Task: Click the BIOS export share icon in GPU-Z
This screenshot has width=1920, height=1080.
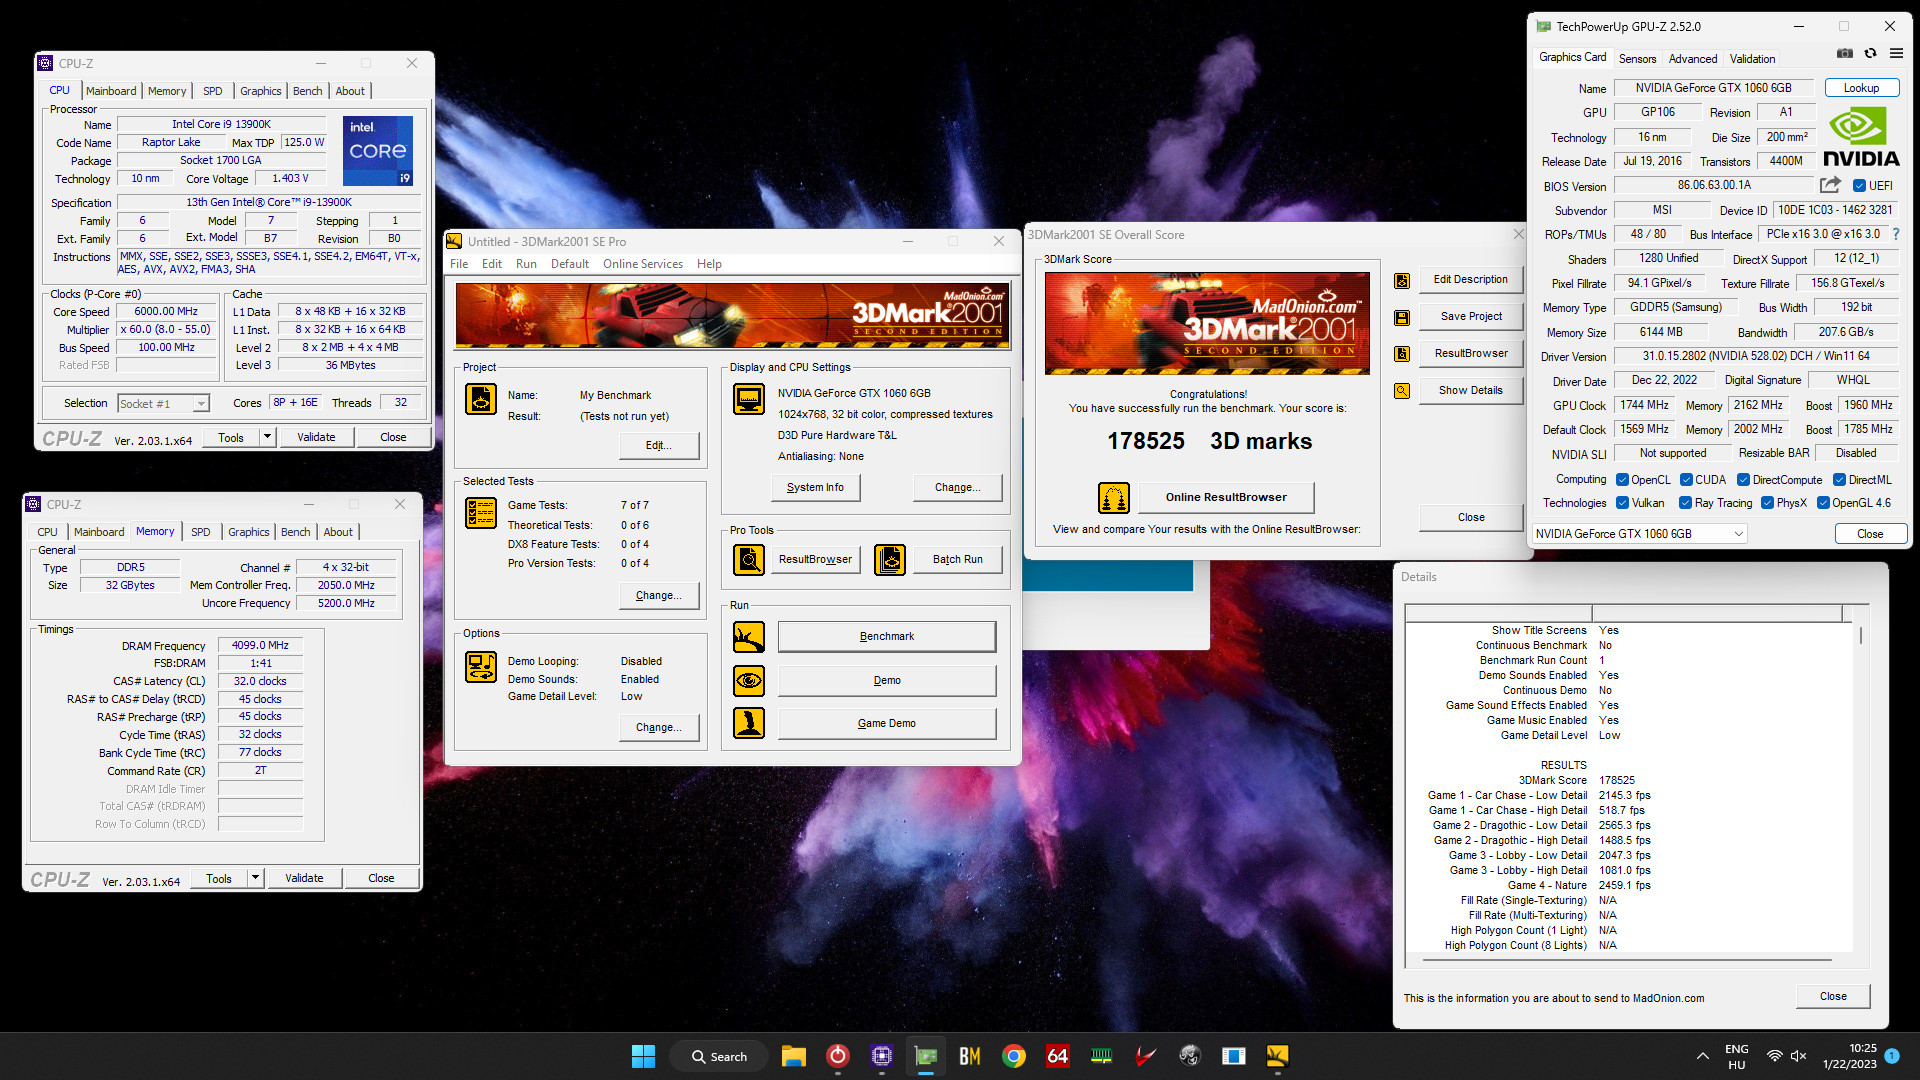Action: pos(1830,185)
